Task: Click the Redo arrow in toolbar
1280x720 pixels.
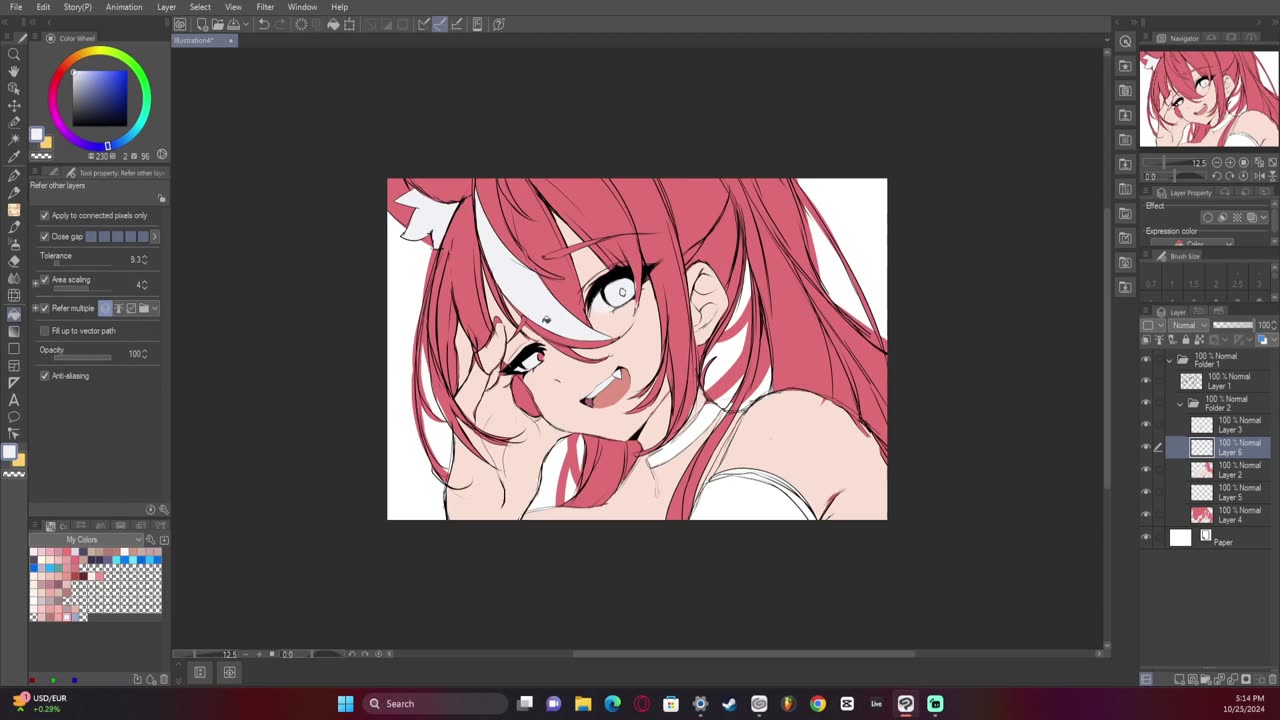Action: click(279, 24)
